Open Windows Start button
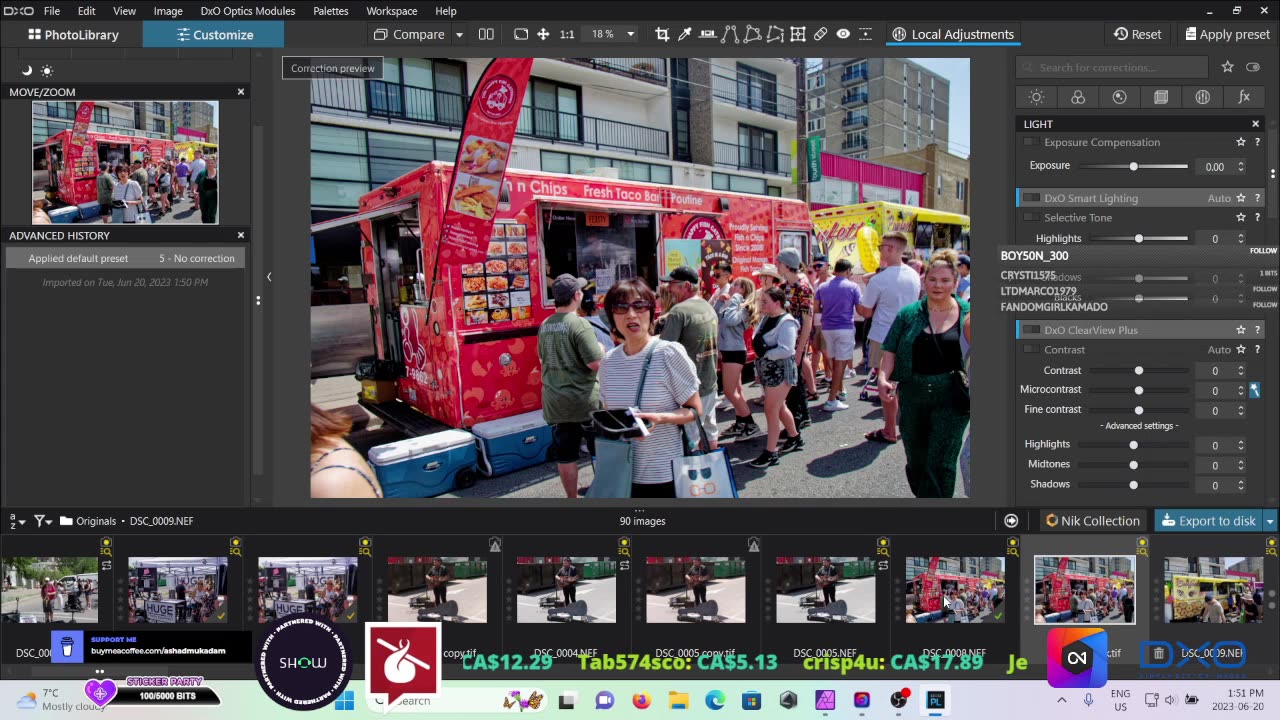Screen dimensions: 1280x720 point(345,701)
